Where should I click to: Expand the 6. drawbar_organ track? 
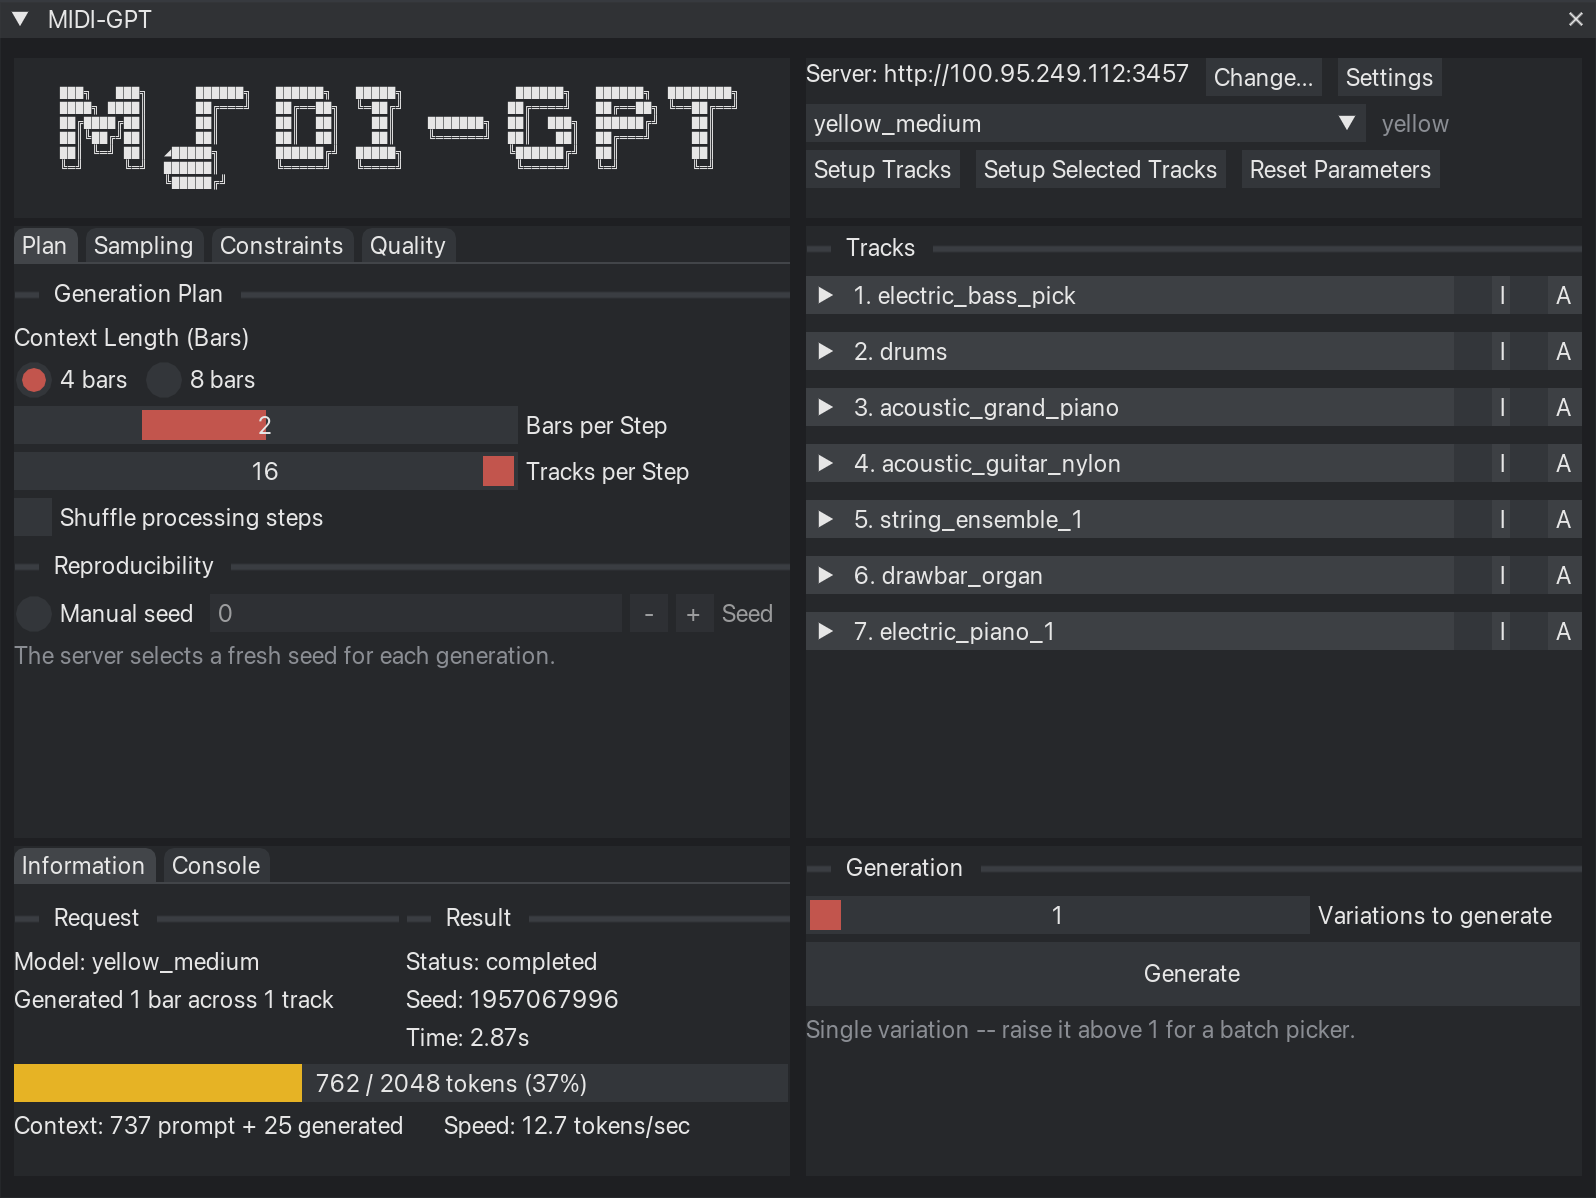[x=826, y=575]
